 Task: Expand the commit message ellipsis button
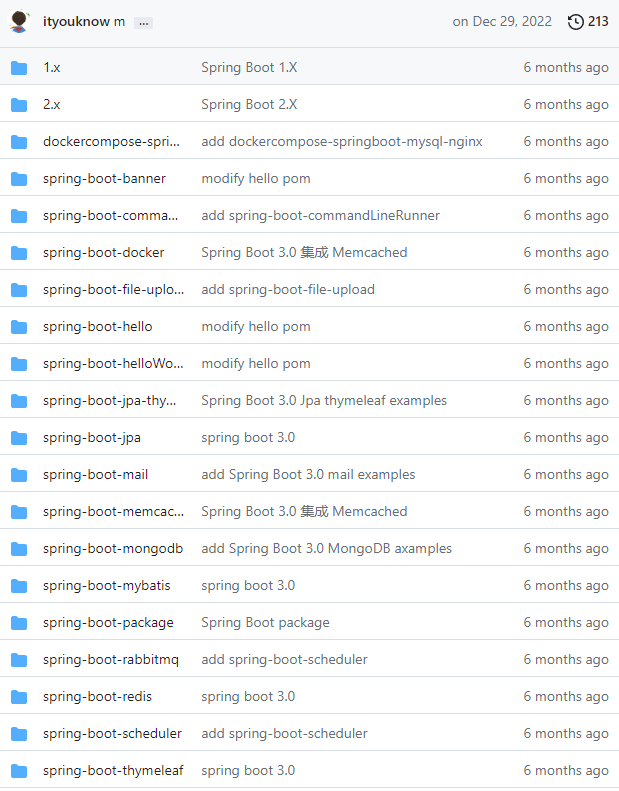click(143, 23)
